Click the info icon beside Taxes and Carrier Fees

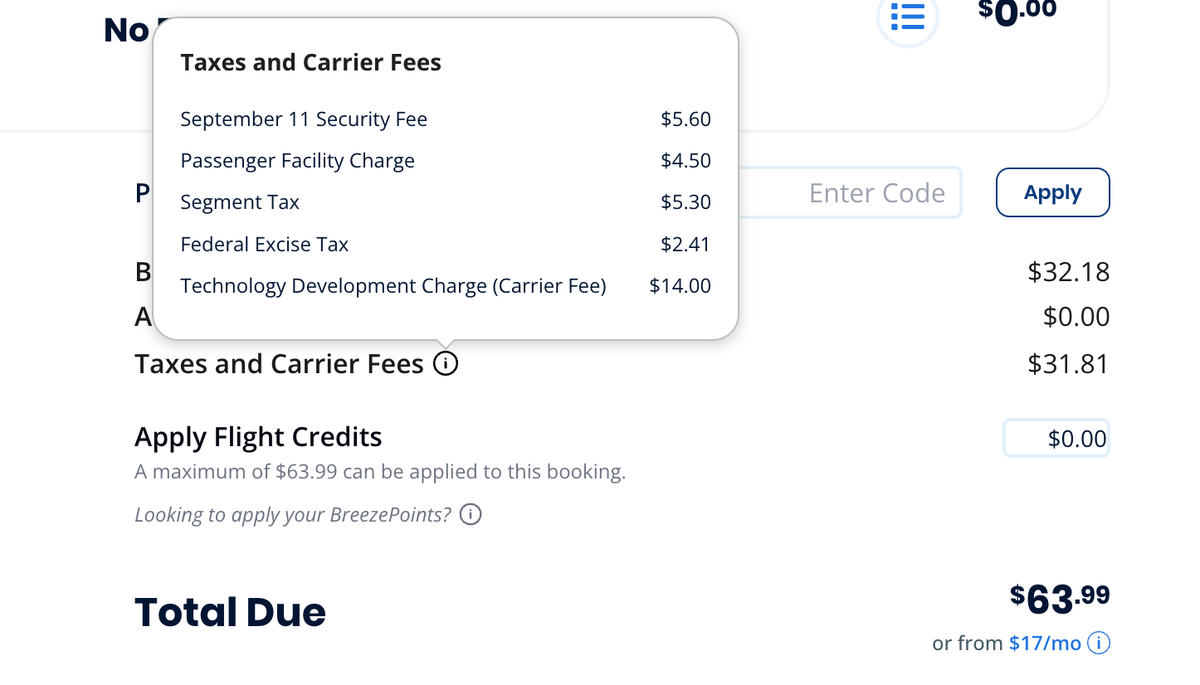tap(446, 363)
